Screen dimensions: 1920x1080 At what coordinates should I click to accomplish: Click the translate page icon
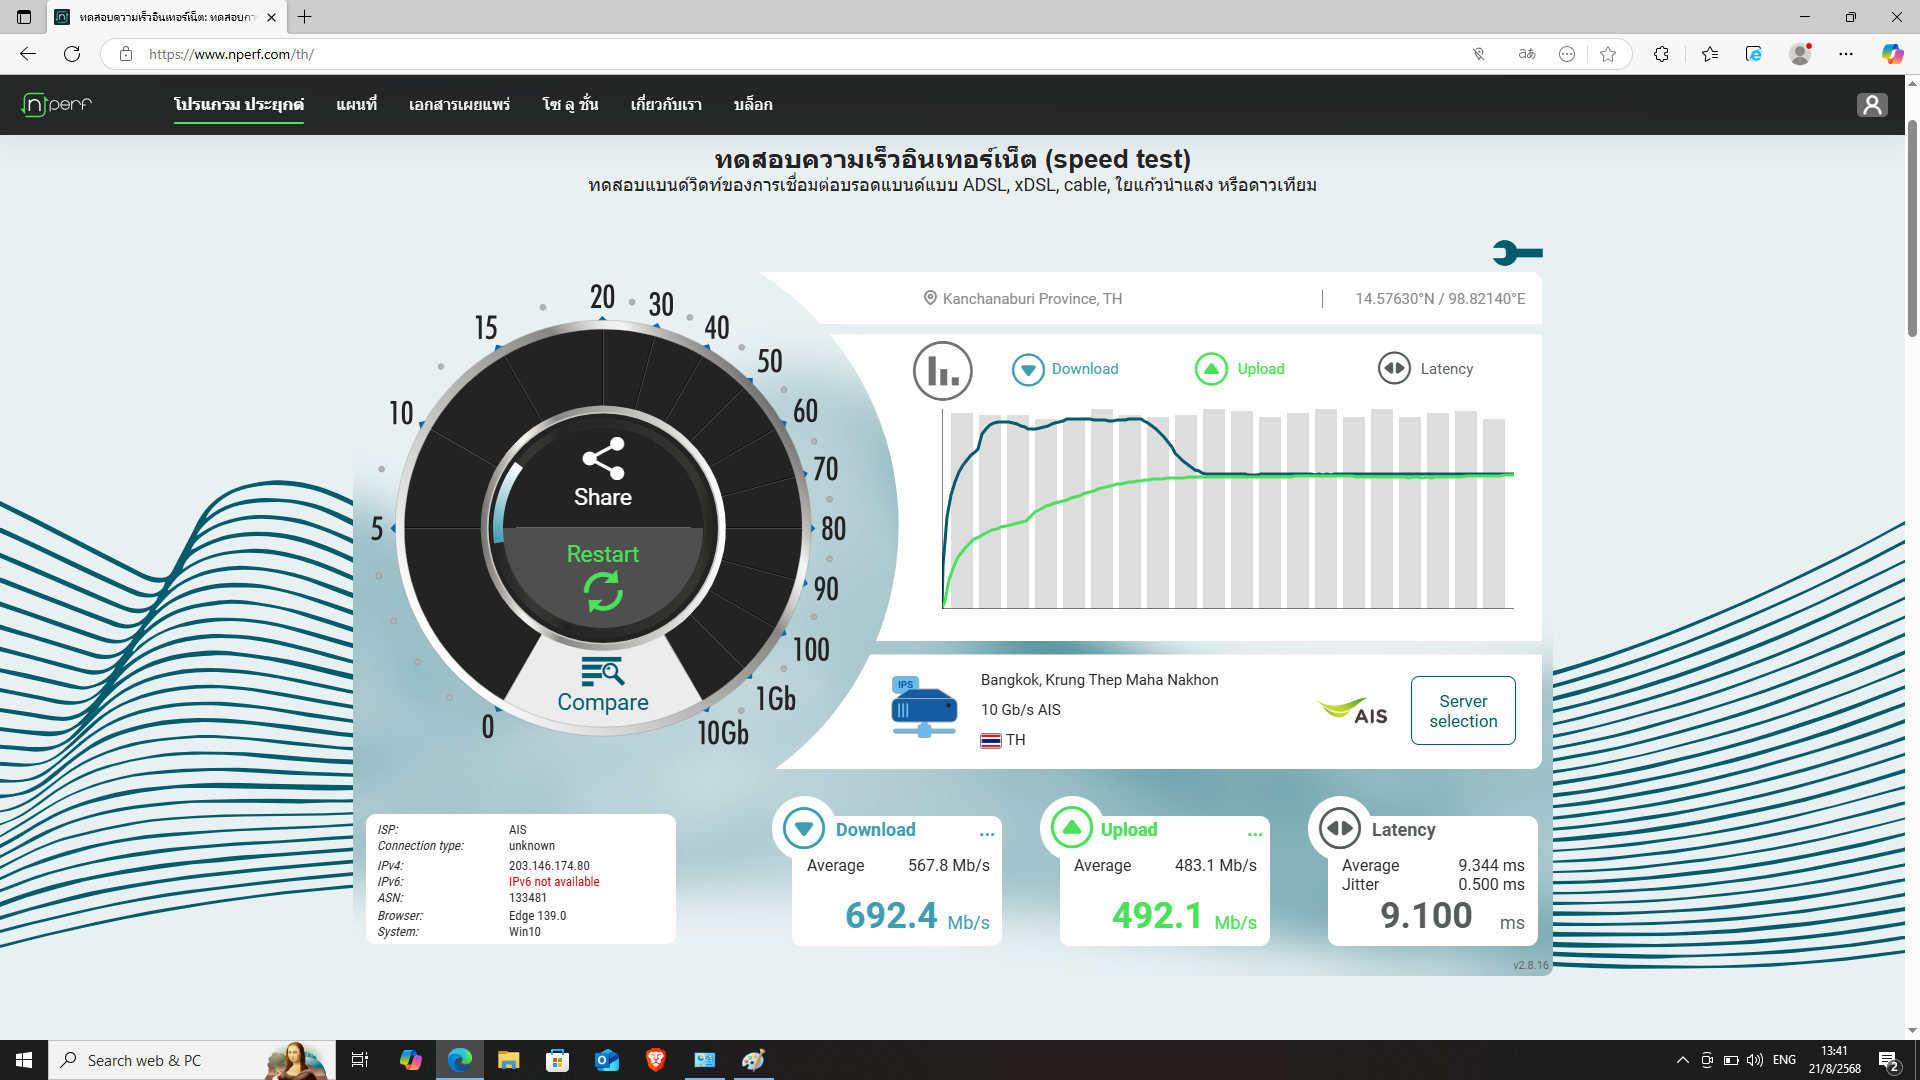click(1526, 54)
